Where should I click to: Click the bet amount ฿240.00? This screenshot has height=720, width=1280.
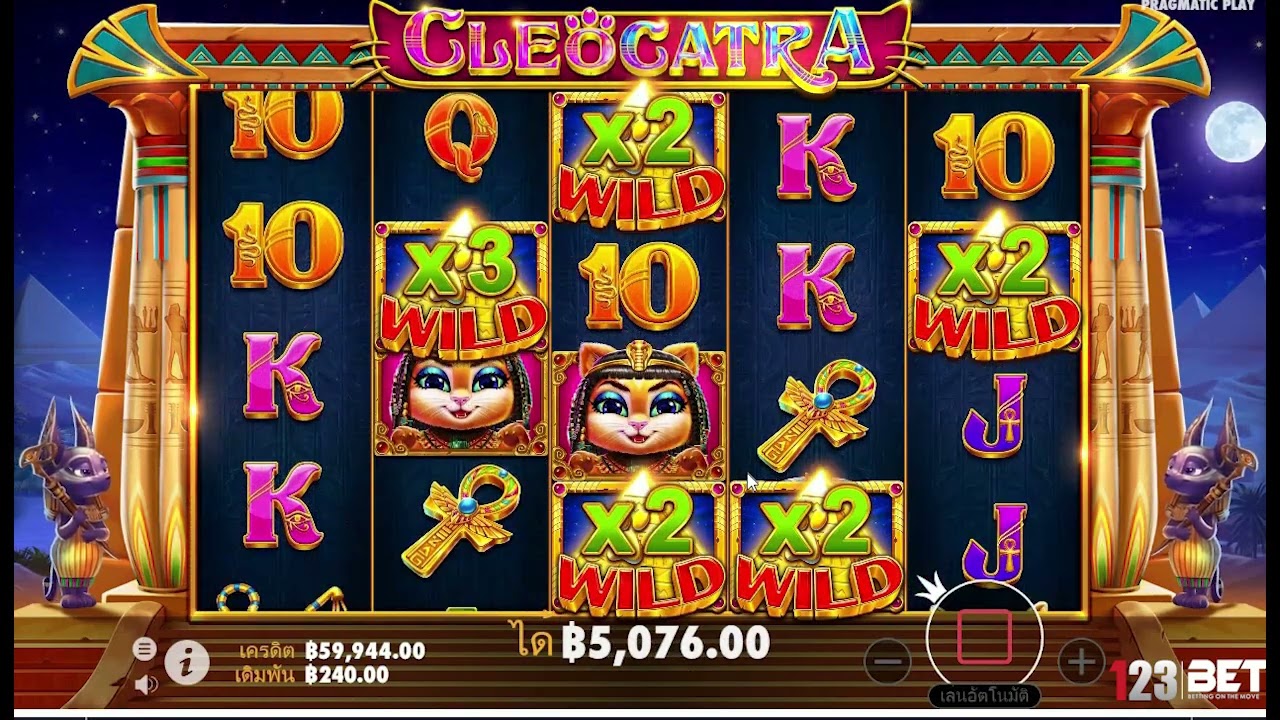click(x=347, y=675)
